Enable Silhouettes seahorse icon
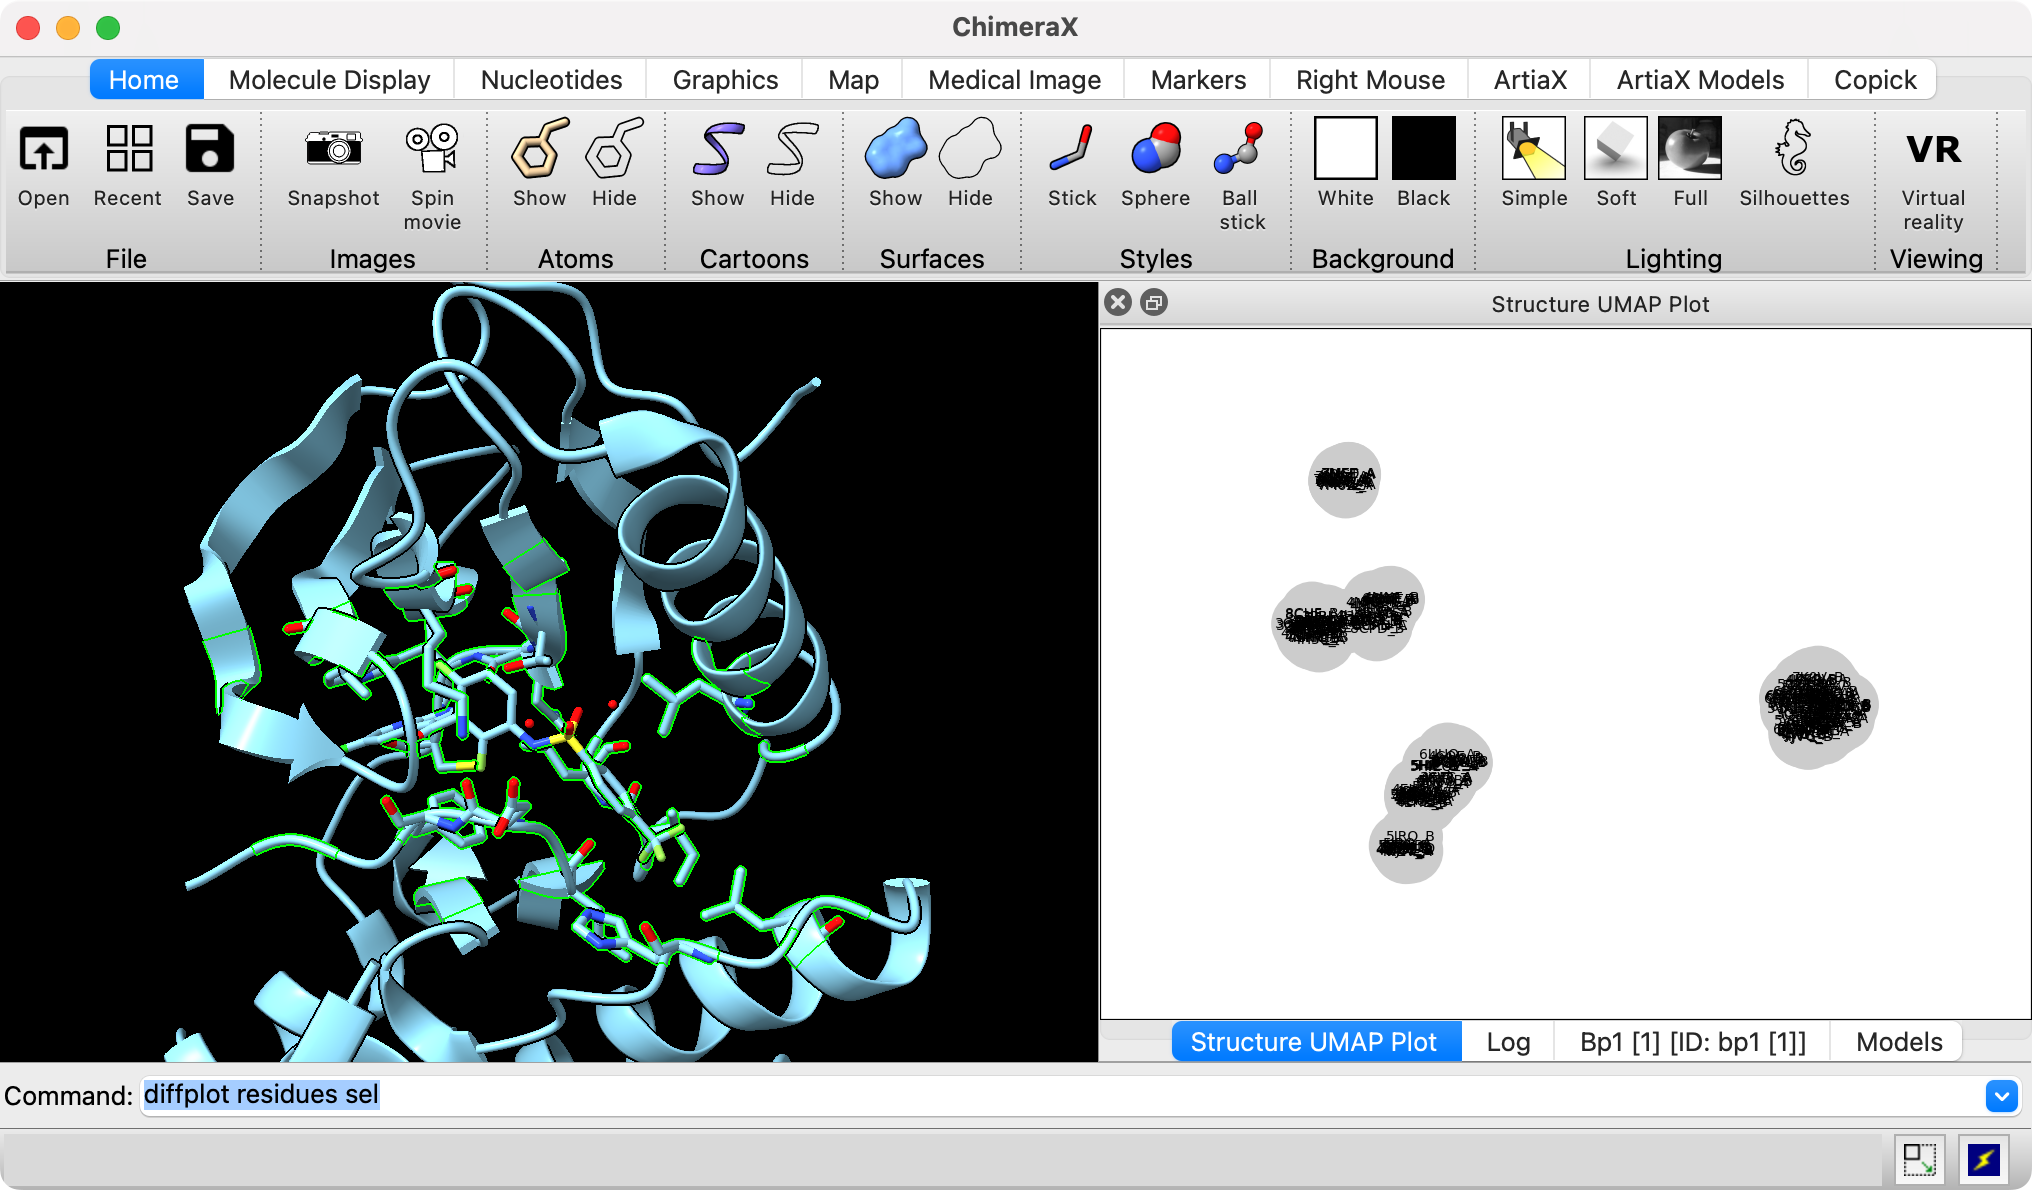The image size is (2032, 1190). pos(1793,150)
